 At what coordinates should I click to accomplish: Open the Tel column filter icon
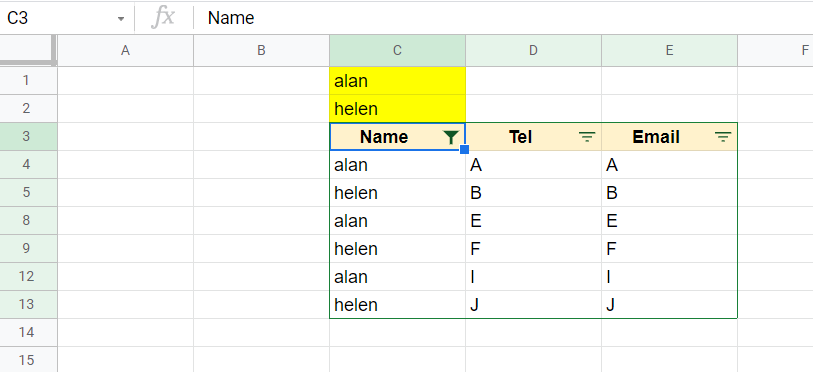(x=587, y=137)
